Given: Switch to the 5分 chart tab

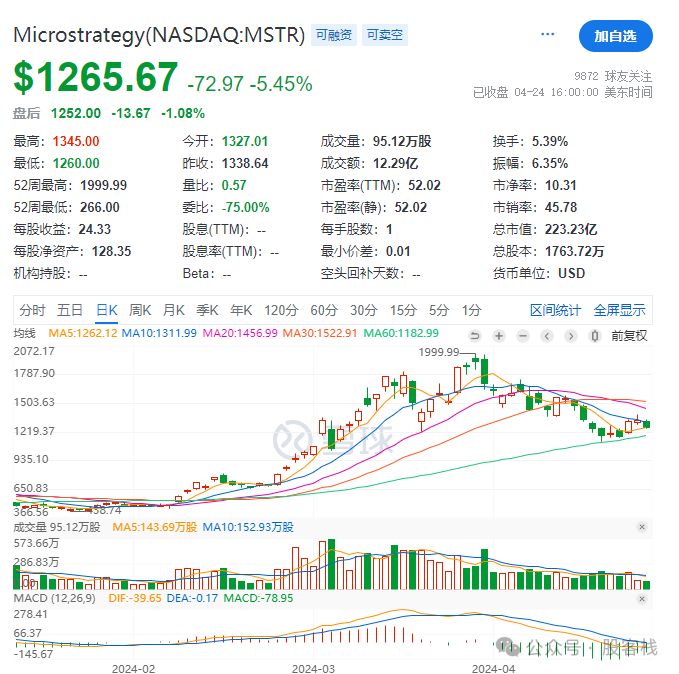Looking at the screenshot, I should [439, 310].
